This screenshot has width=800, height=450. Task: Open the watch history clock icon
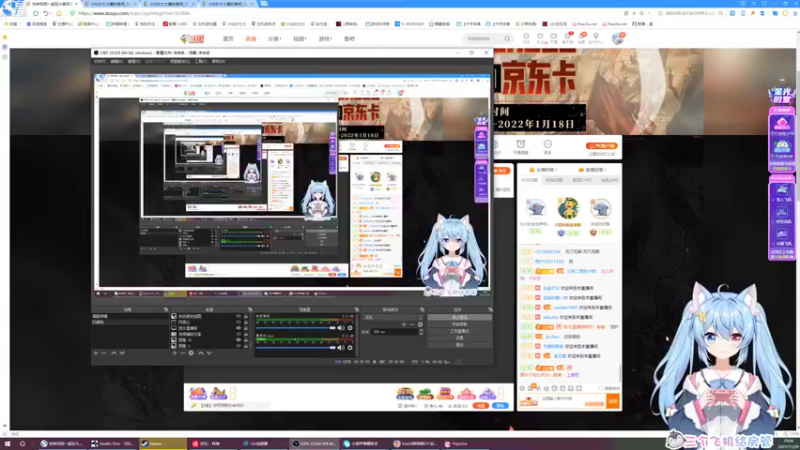click(526, 37)
